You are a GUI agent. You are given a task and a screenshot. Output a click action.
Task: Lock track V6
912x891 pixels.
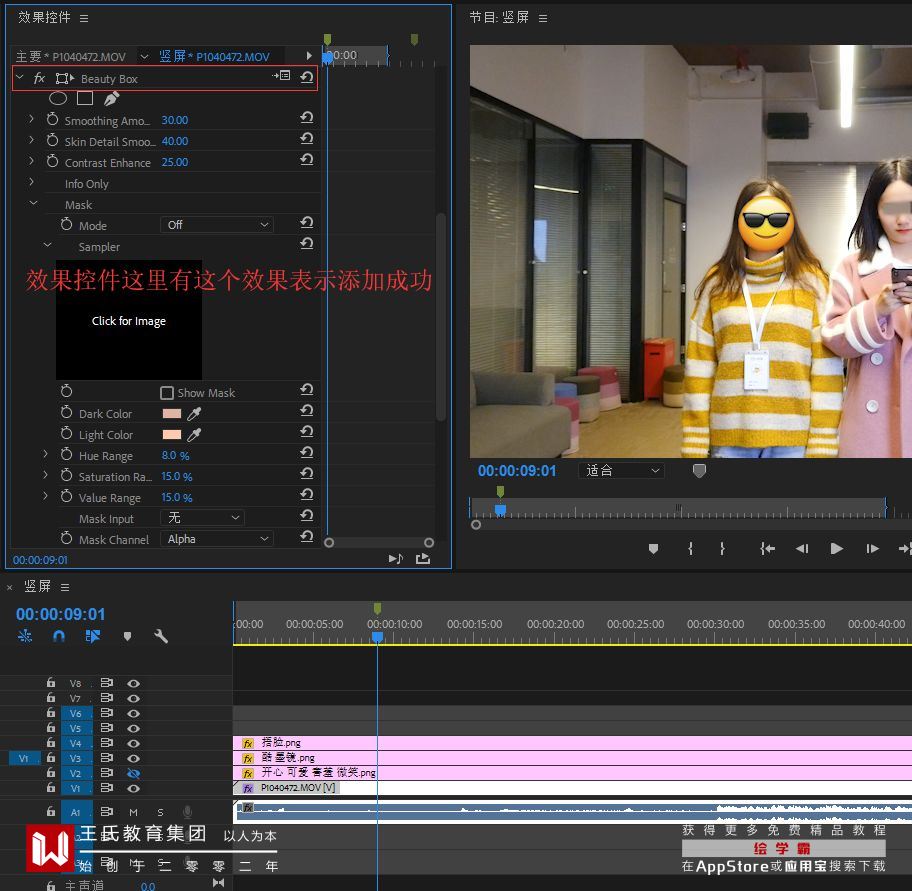[51, 712]
